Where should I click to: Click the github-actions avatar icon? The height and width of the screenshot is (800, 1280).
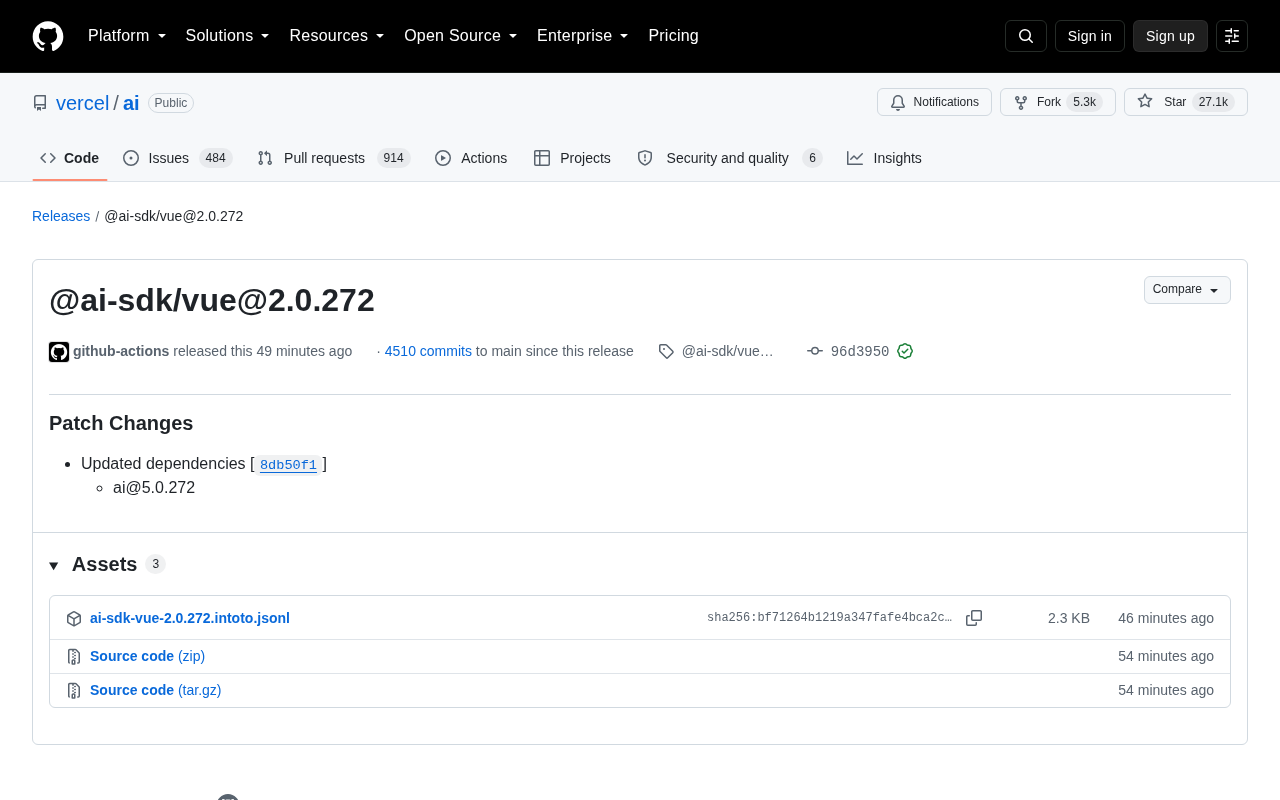click(59, 352)
